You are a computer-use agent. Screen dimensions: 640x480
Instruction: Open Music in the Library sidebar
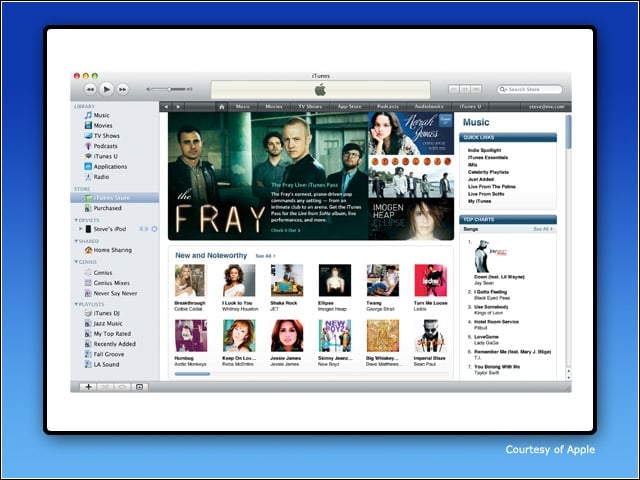(x=97, y=115)
